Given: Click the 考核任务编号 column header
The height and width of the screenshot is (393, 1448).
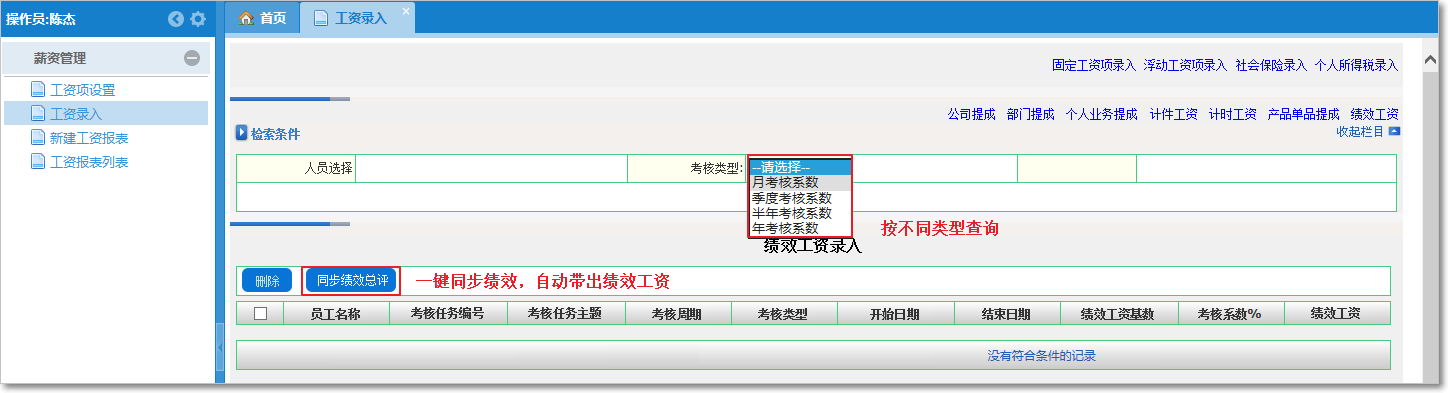Looking at the screenshot, I should click(x=447, y=314).
